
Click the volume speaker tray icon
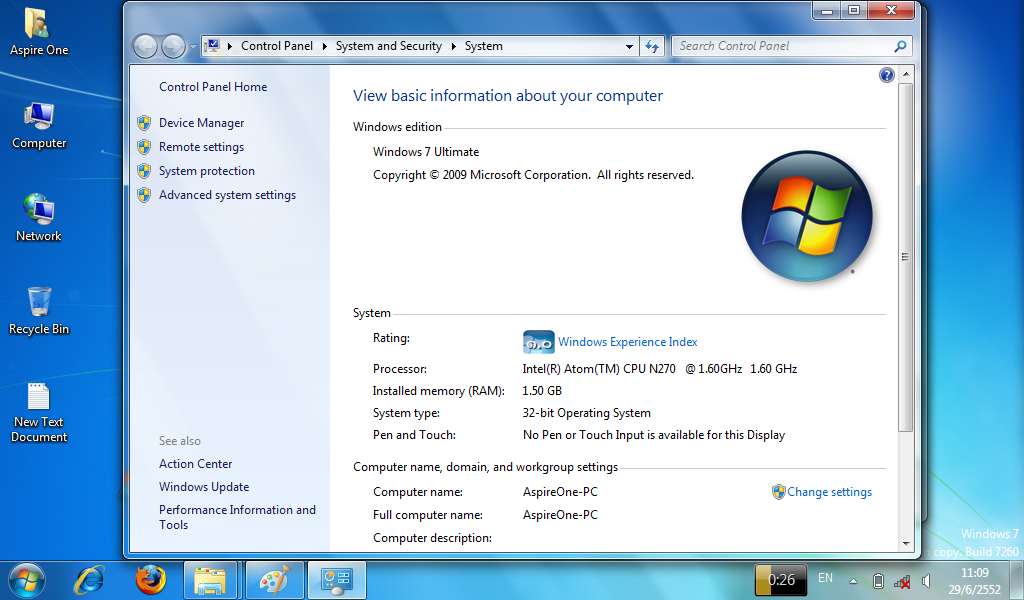(926, 580)
